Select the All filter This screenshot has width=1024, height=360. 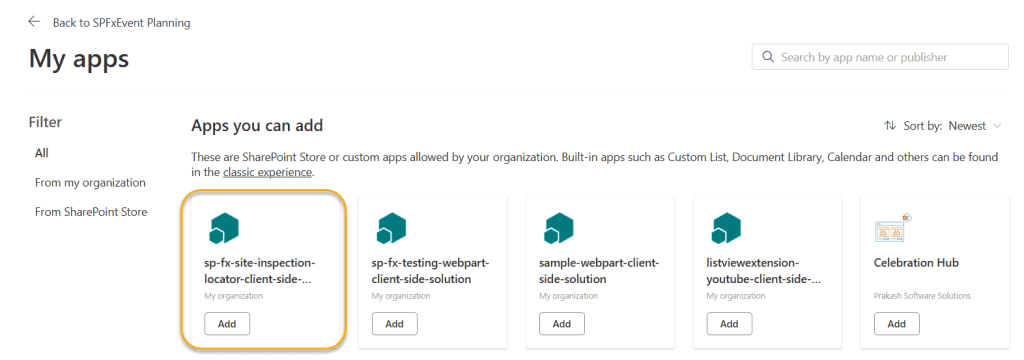tap(42, 153)
